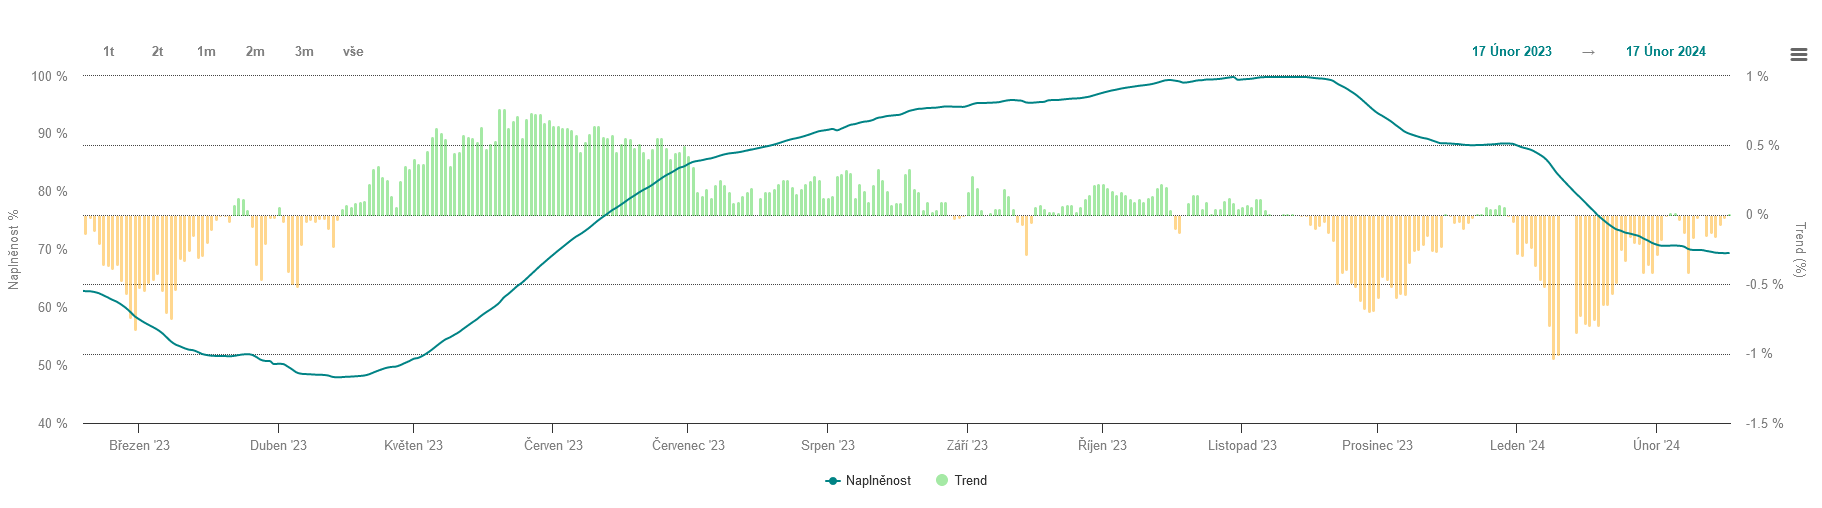This screenshot has height=508, width=1822.
Task: Click the Listopad '23 axis label
Action: click(1242, 446)
